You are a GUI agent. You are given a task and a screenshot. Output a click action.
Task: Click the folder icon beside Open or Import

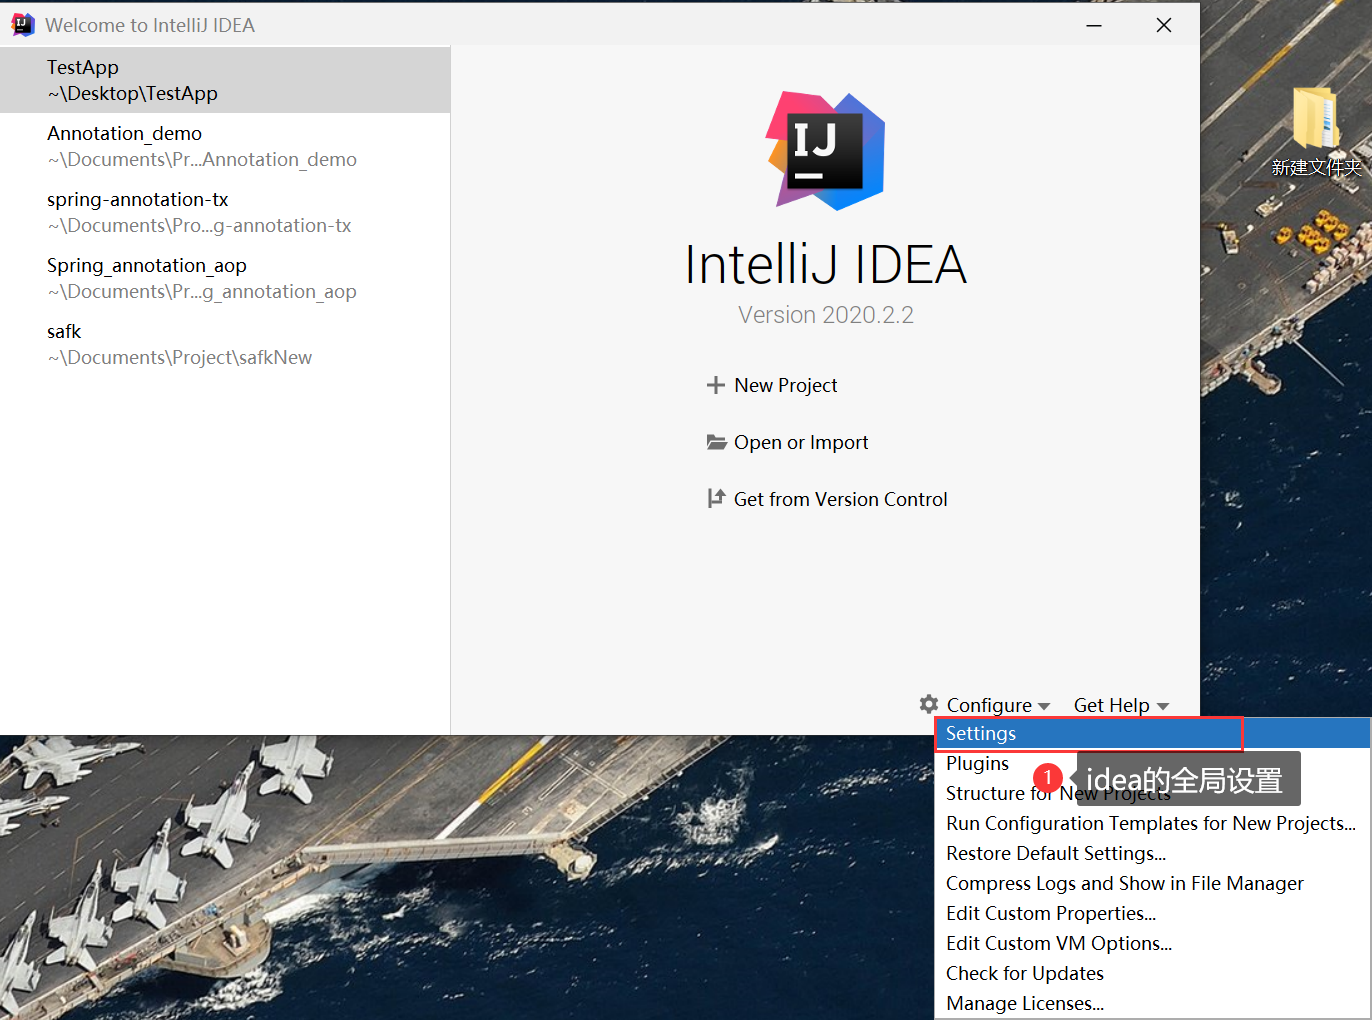[716, 442]
